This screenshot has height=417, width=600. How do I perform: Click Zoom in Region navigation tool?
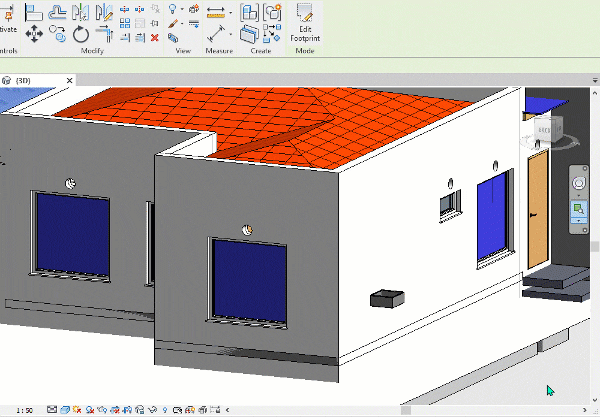click(x=579, y=209)
